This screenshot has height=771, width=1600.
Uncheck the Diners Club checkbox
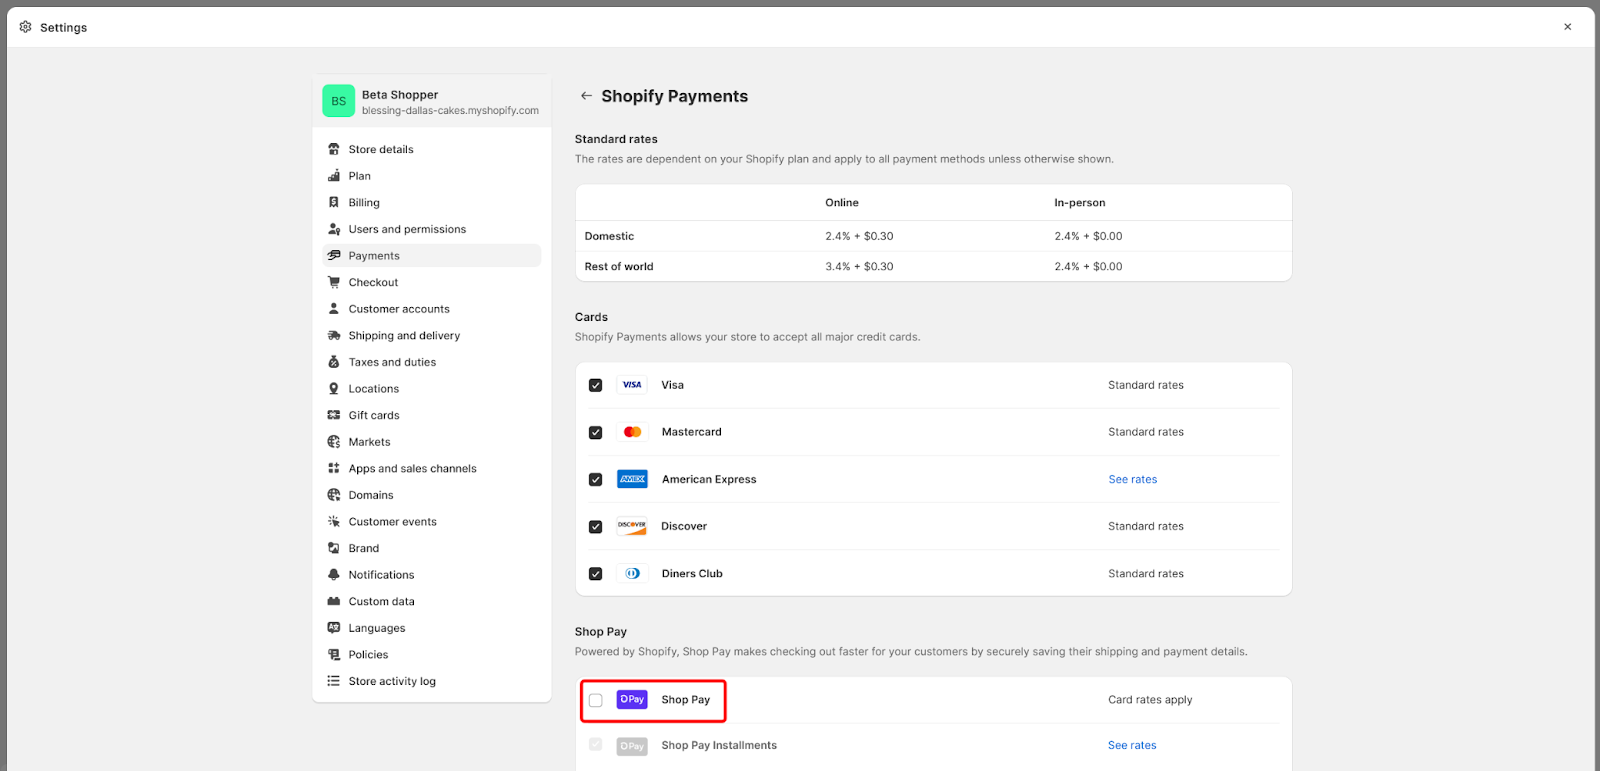596,574
